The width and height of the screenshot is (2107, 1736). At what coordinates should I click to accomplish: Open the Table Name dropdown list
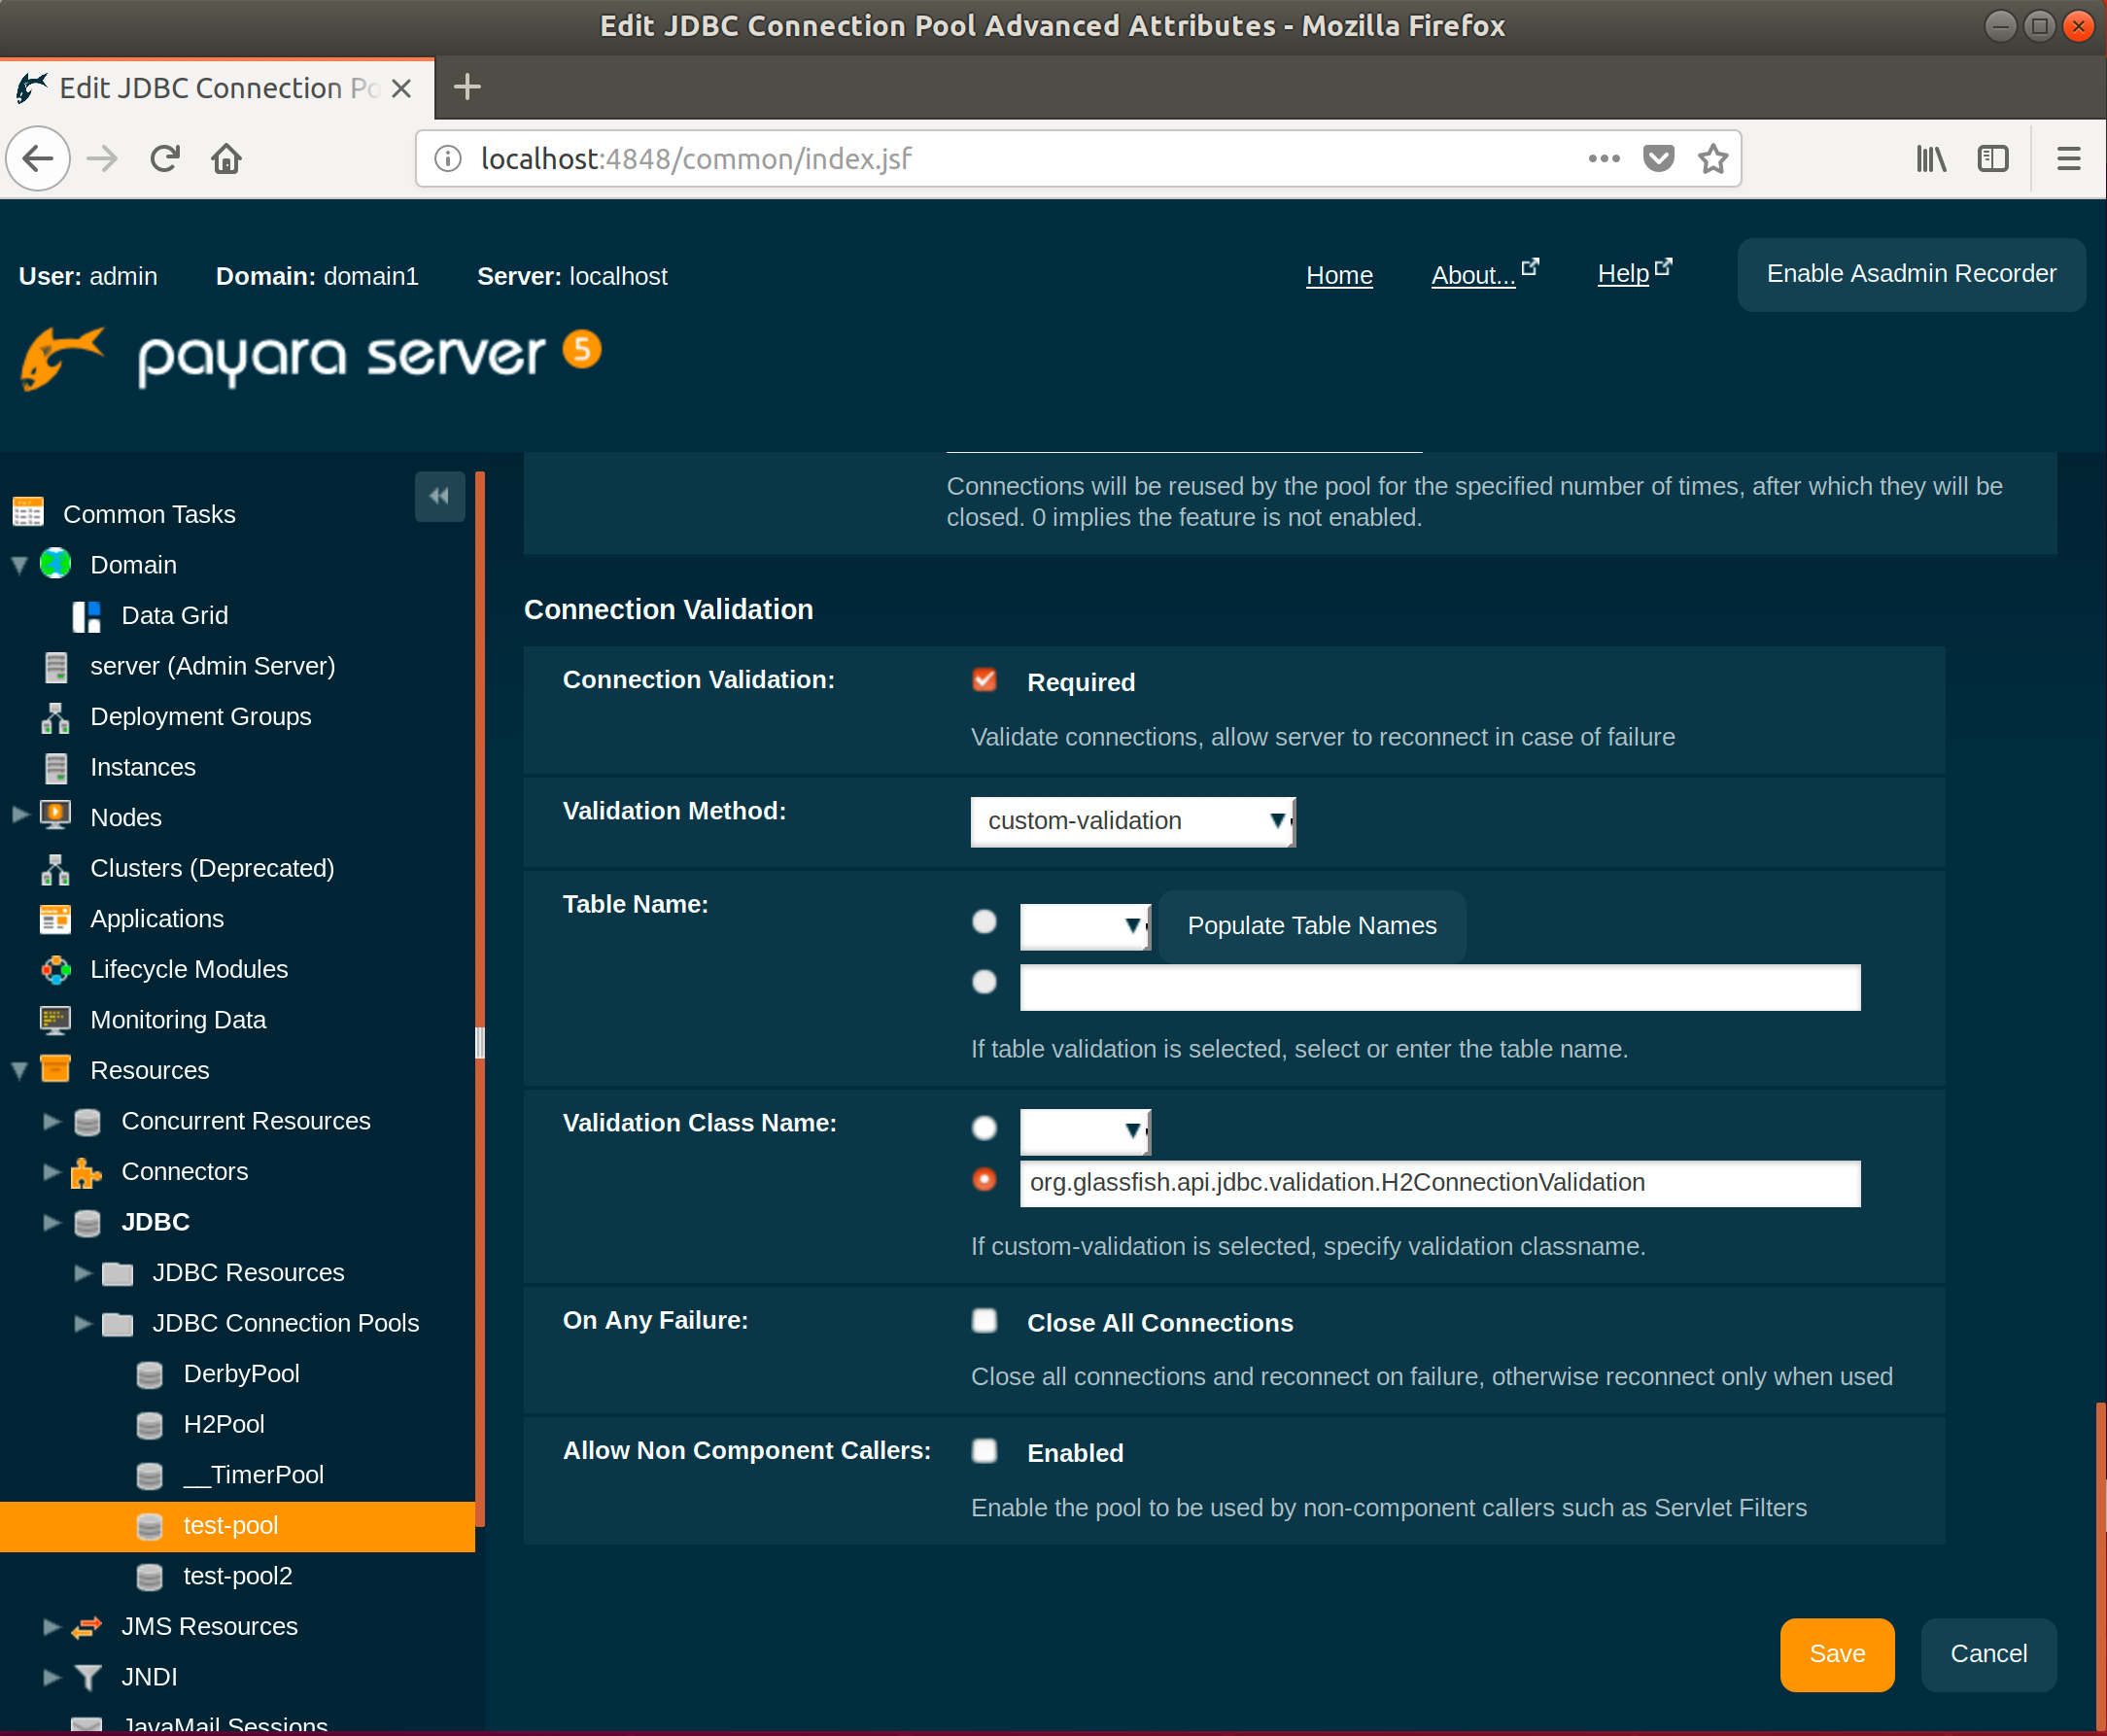coord(1084,926)
